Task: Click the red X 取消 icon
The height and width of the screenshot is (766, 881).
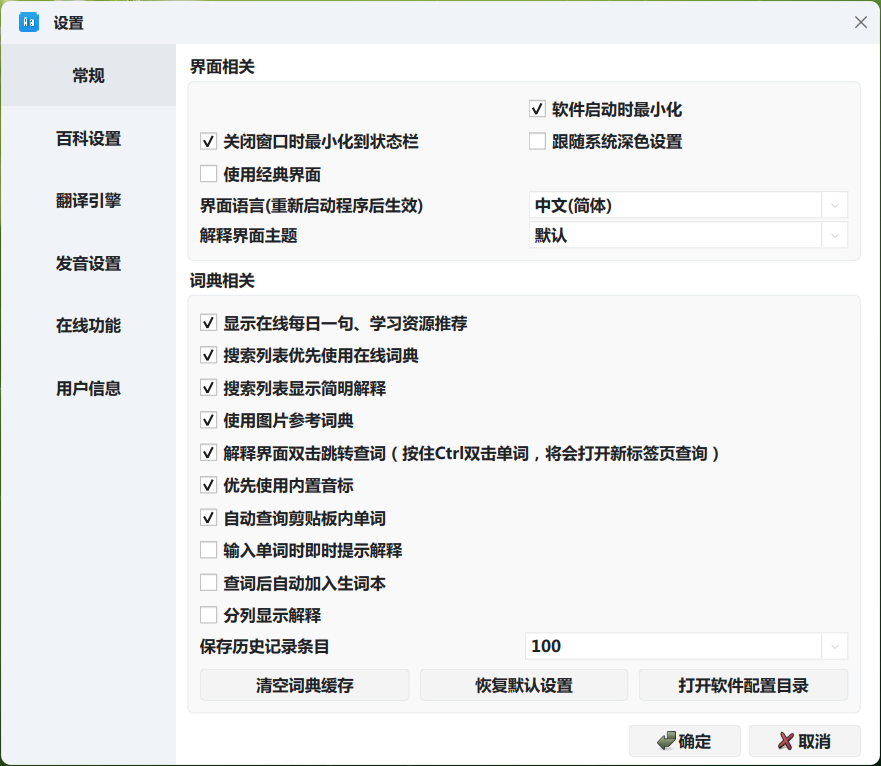Action: [x=785, y=741]
